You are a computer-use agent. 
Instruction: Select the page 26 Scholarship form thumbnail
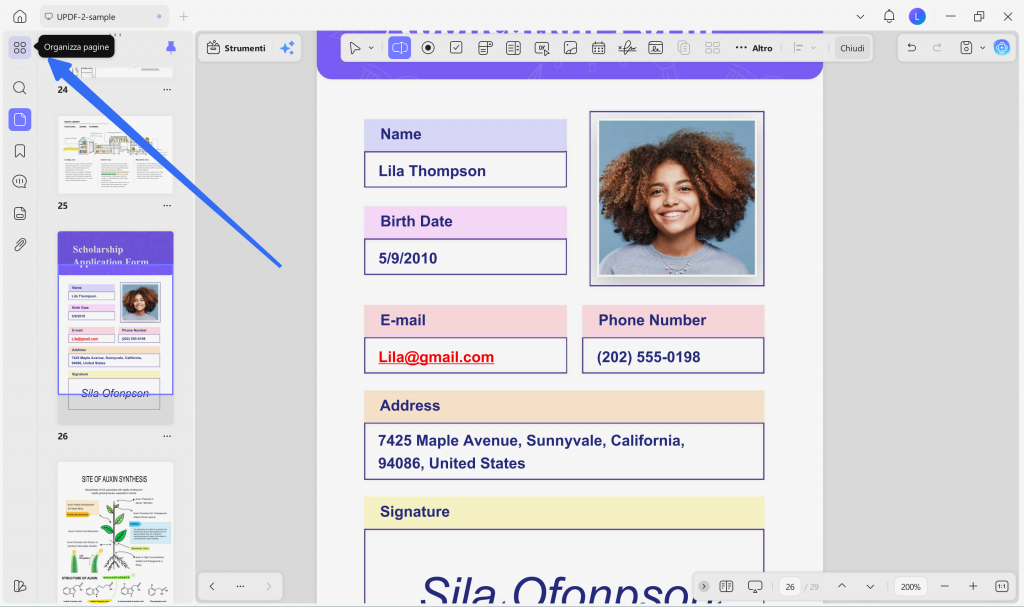(116, 327)
